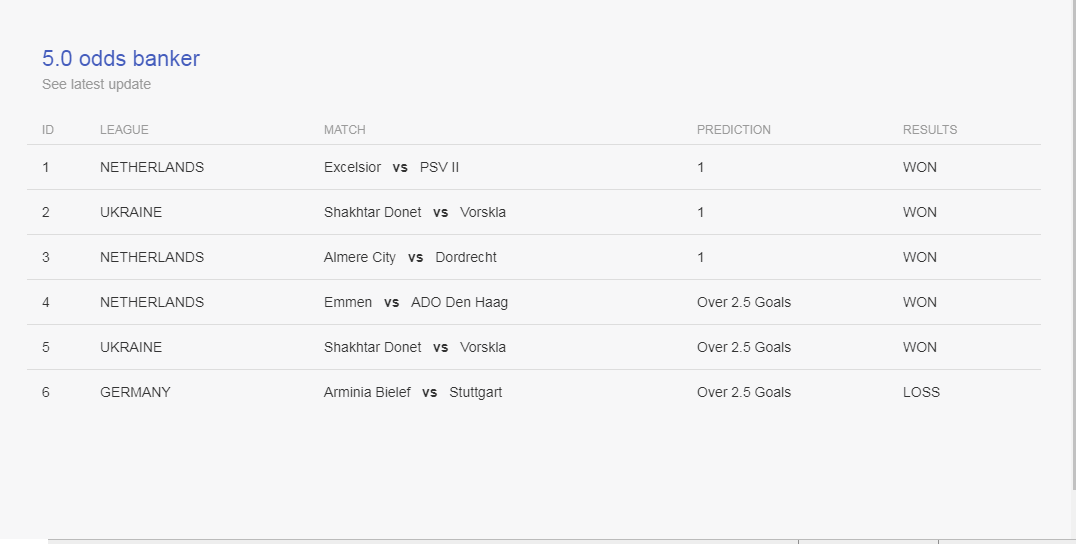Image resolution: width=1076 pixels, height=544 pixels.
Task: Click the "See latest update" text
Action: (x=96, y=84)
